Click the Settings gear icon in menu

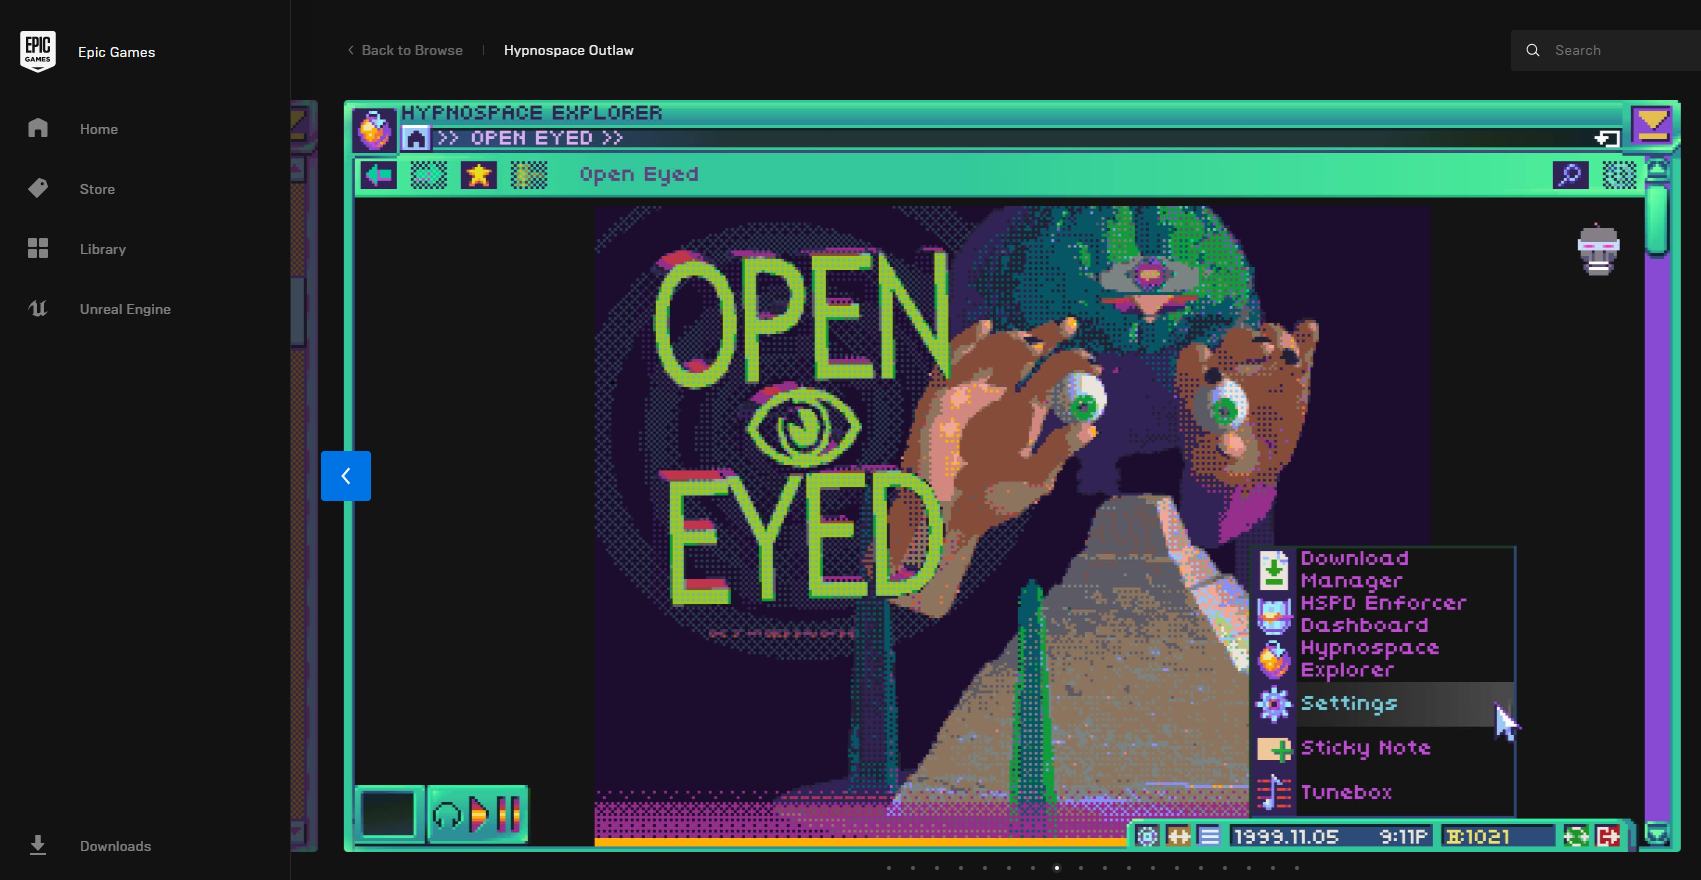[x=1274, y=704]
